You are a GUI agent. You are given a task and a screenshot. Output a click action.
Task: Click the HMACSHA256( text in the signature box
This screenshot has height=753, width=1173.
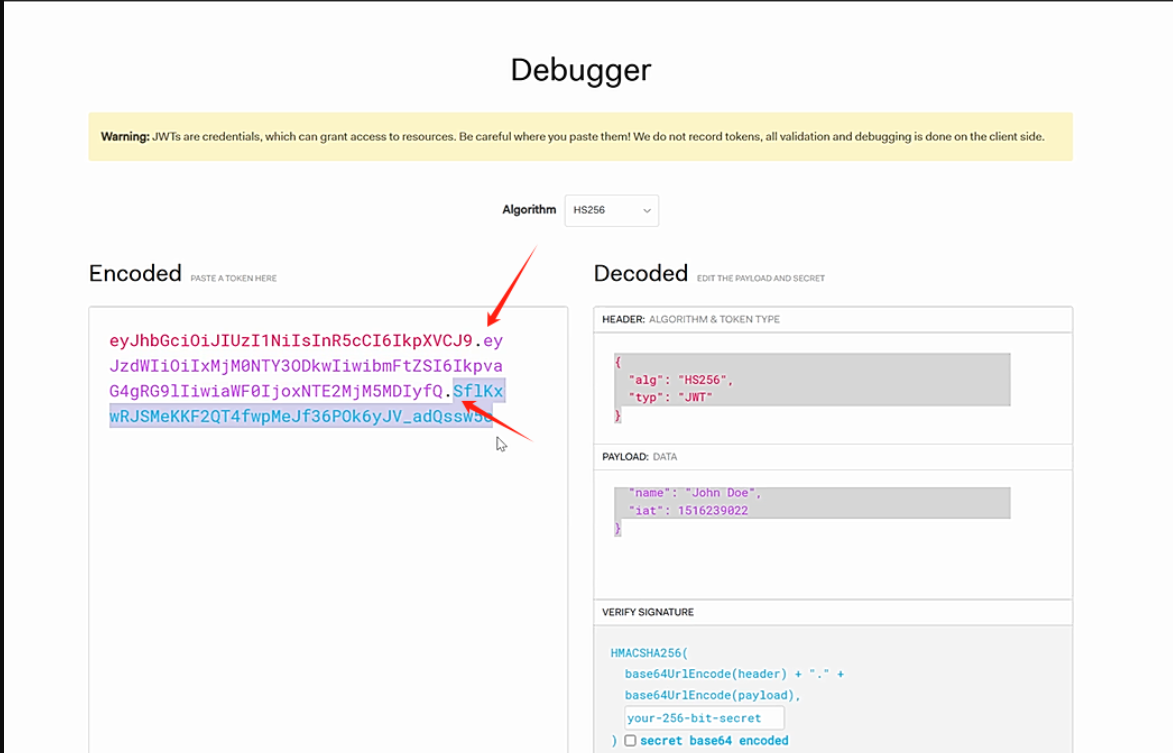click(649, 653)
